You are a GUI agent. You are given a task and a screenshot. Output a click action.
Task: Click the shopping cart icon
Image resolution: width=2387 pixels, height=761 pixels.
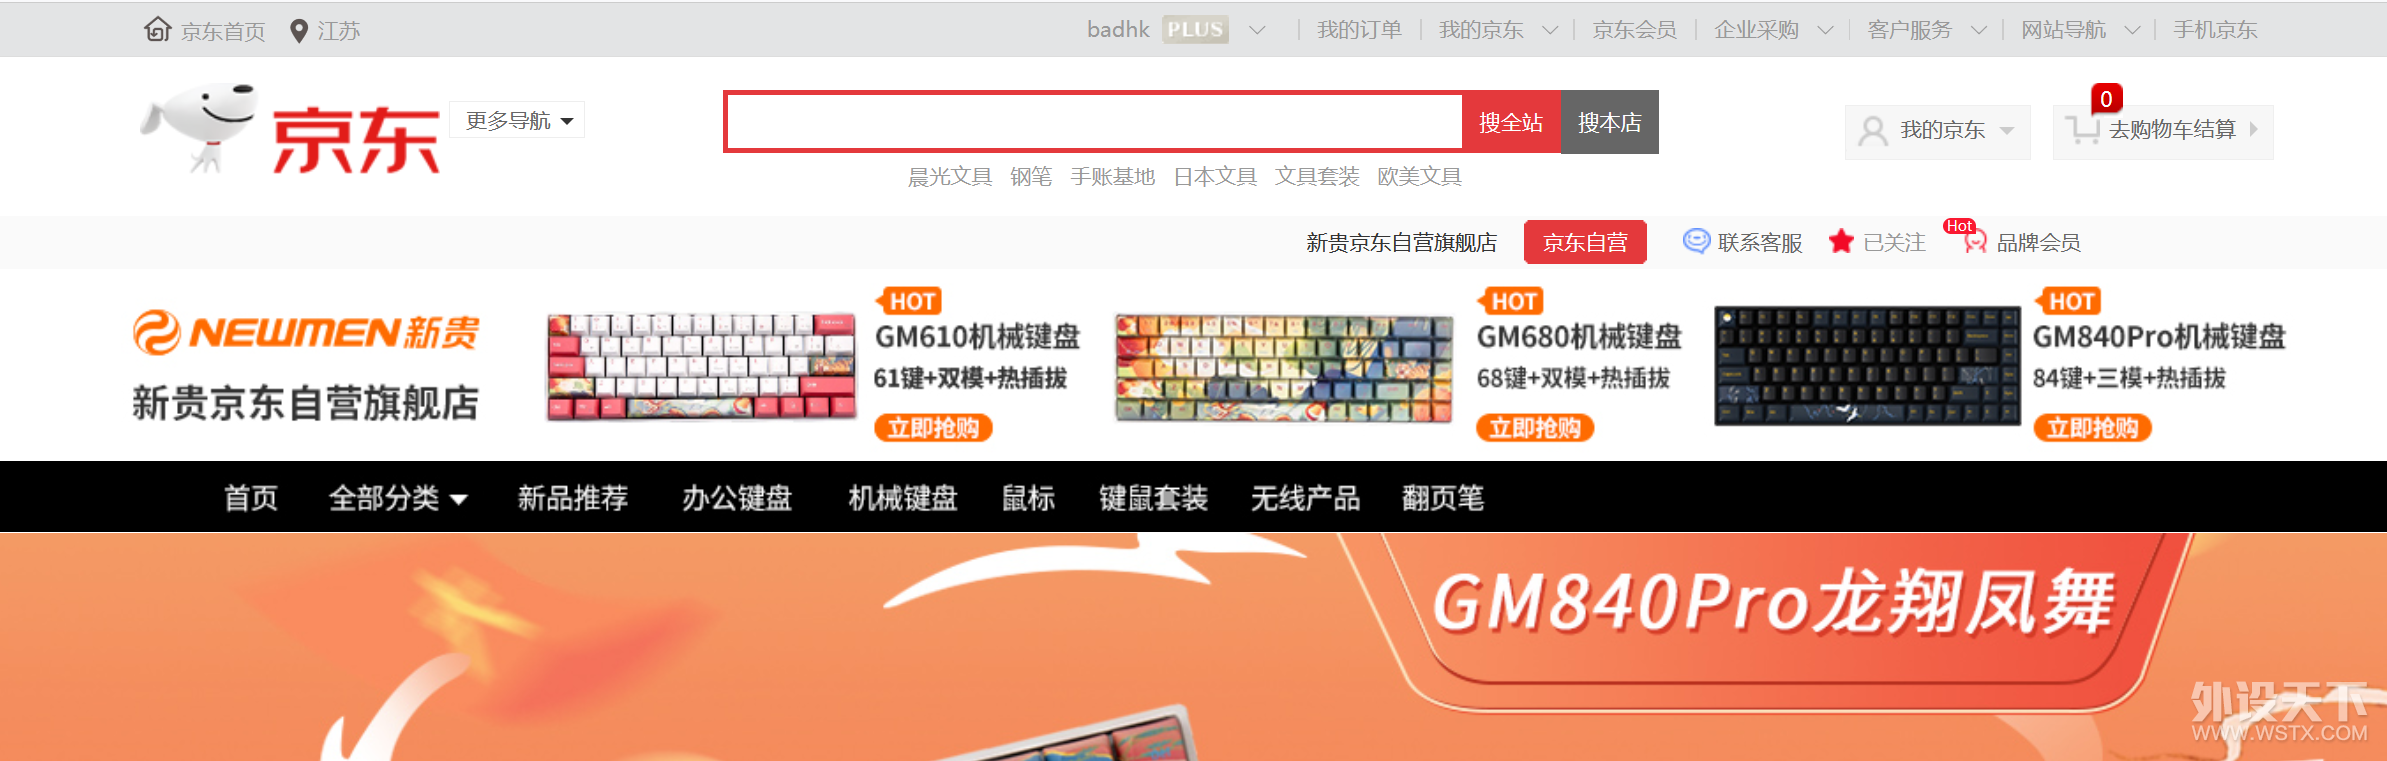tap(2083, 130)
